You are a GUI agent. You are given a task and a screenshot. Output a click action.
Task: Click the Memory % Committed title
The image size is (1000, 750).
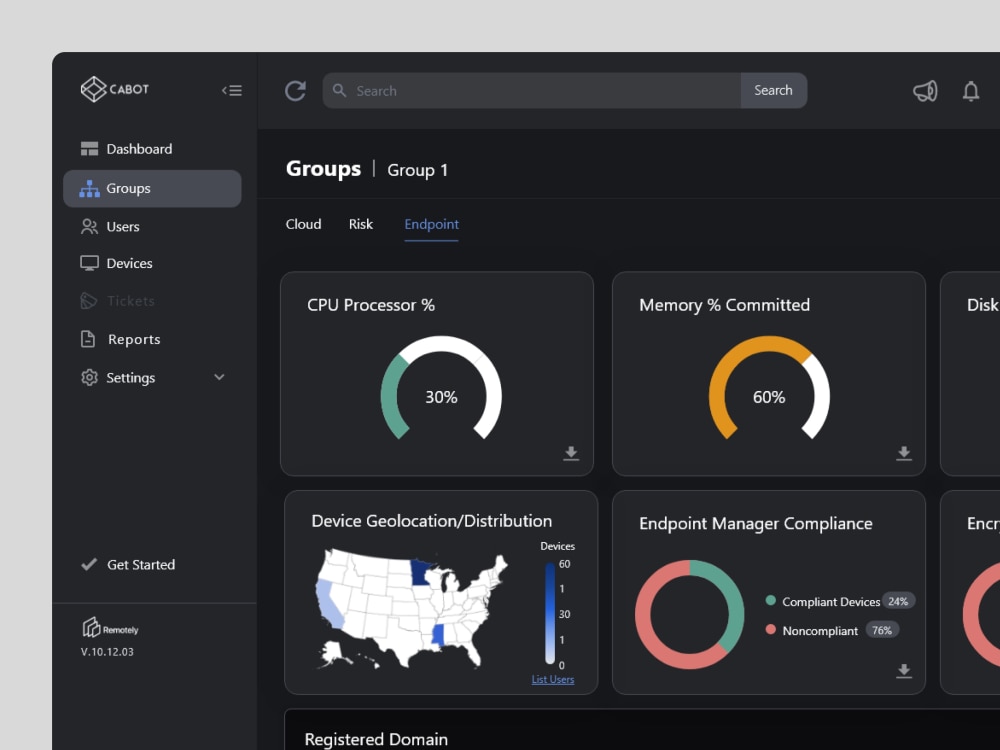(x=724, y=305)
